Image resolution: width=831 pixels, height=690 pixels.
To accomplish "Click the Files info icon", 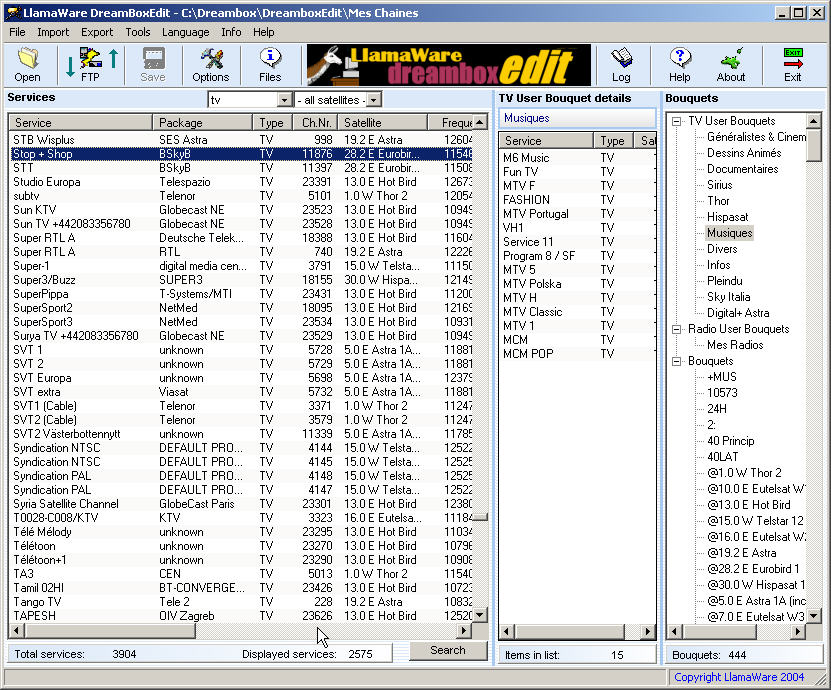I will 270,65.
